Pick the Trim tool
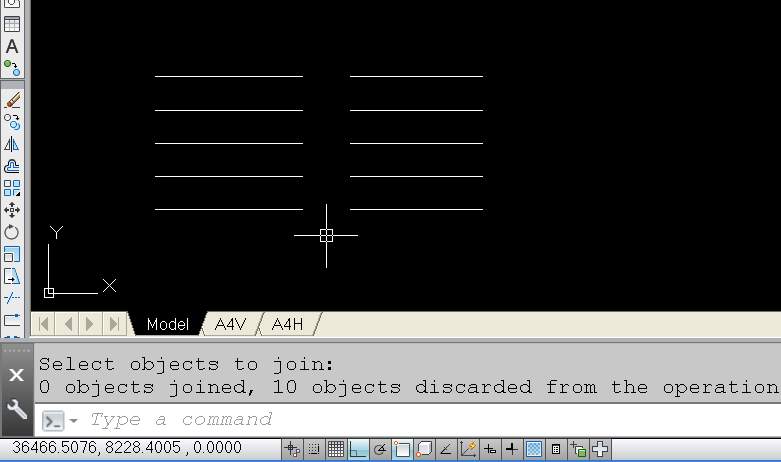The image size is (781, 462). click(x=12, y=298)
